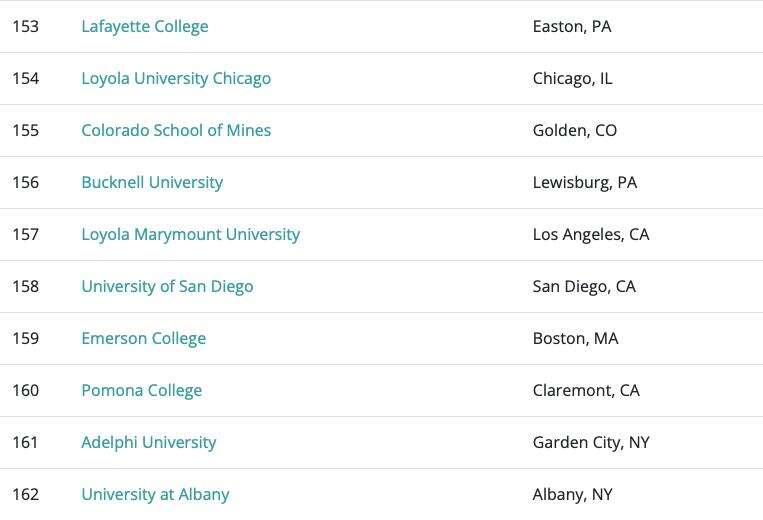Click the Lewisburg, PA location text
This screenshot has width=763, height=520.
pos(584,183)
